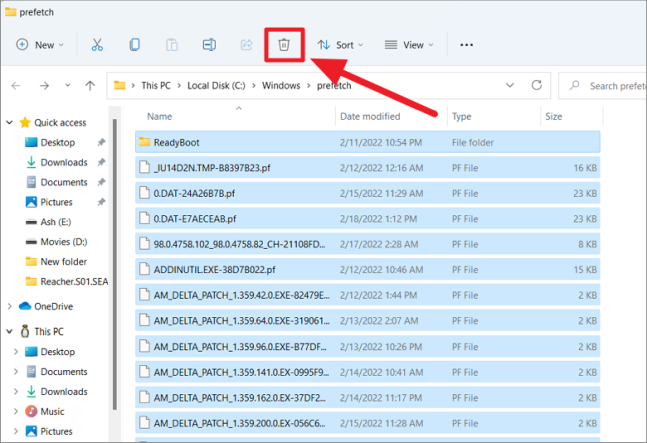Viewport: 647px width, 443px height.
Task: Click the Rename icon in toolbar
Action: [209, 45]
